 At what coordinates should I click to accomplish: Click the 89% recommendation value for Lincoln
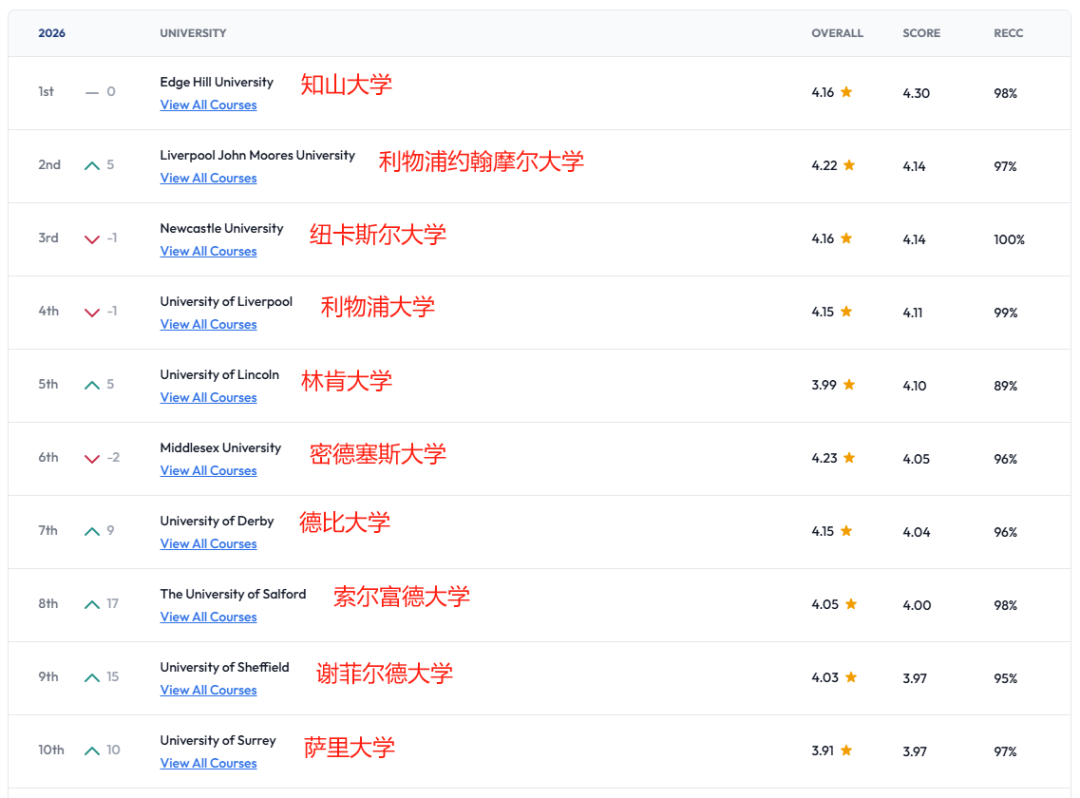[1005, 386]
